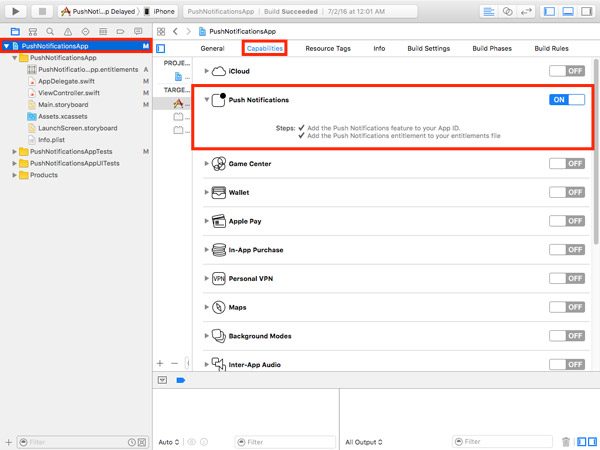Switch to the Info tab
The image size is (600, 450).
379,49
